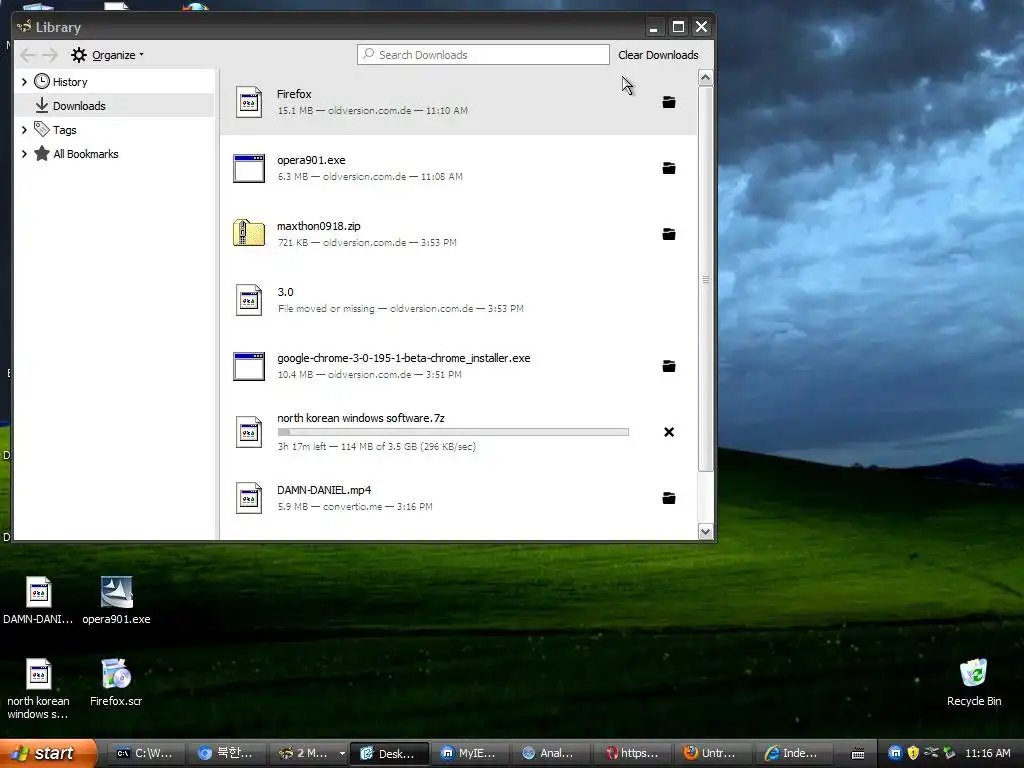
Task: Select DAMN-DANIEL.mp4 download entry
Action: coord(458,498)
